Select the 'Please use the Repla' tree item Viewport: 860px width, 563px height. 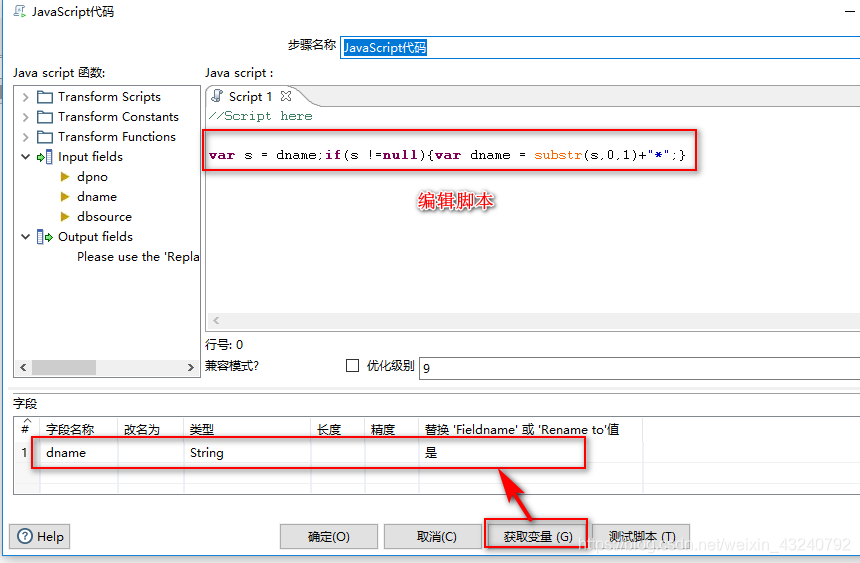pos(138,257)
